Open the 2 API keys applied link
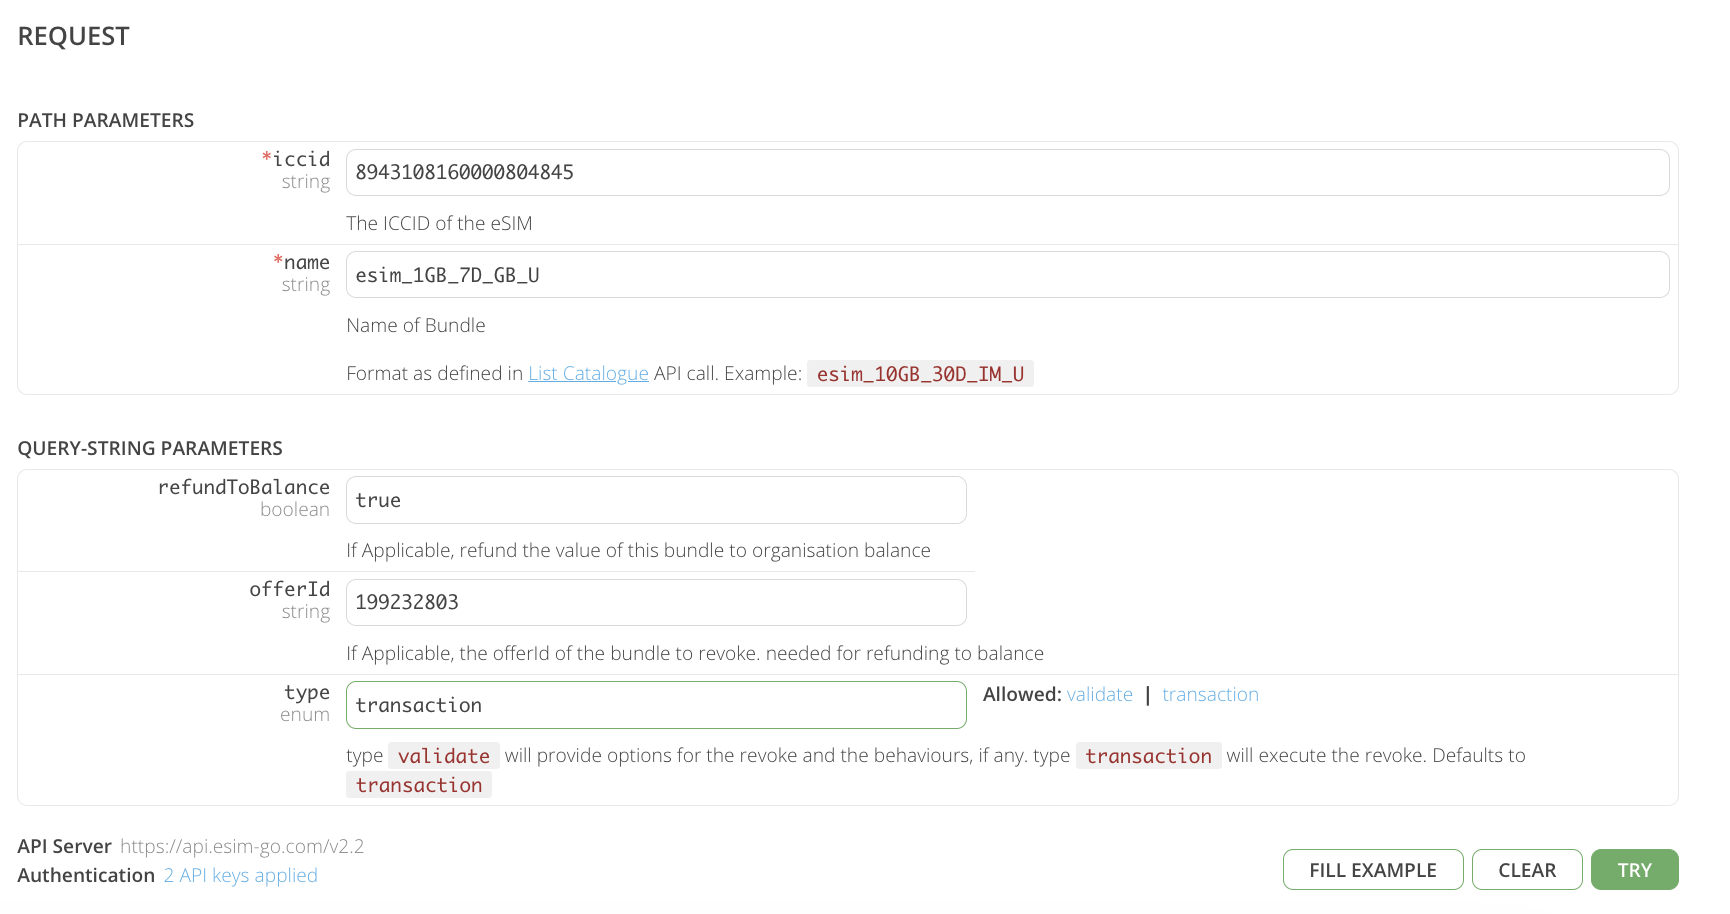 click(240, 875)
